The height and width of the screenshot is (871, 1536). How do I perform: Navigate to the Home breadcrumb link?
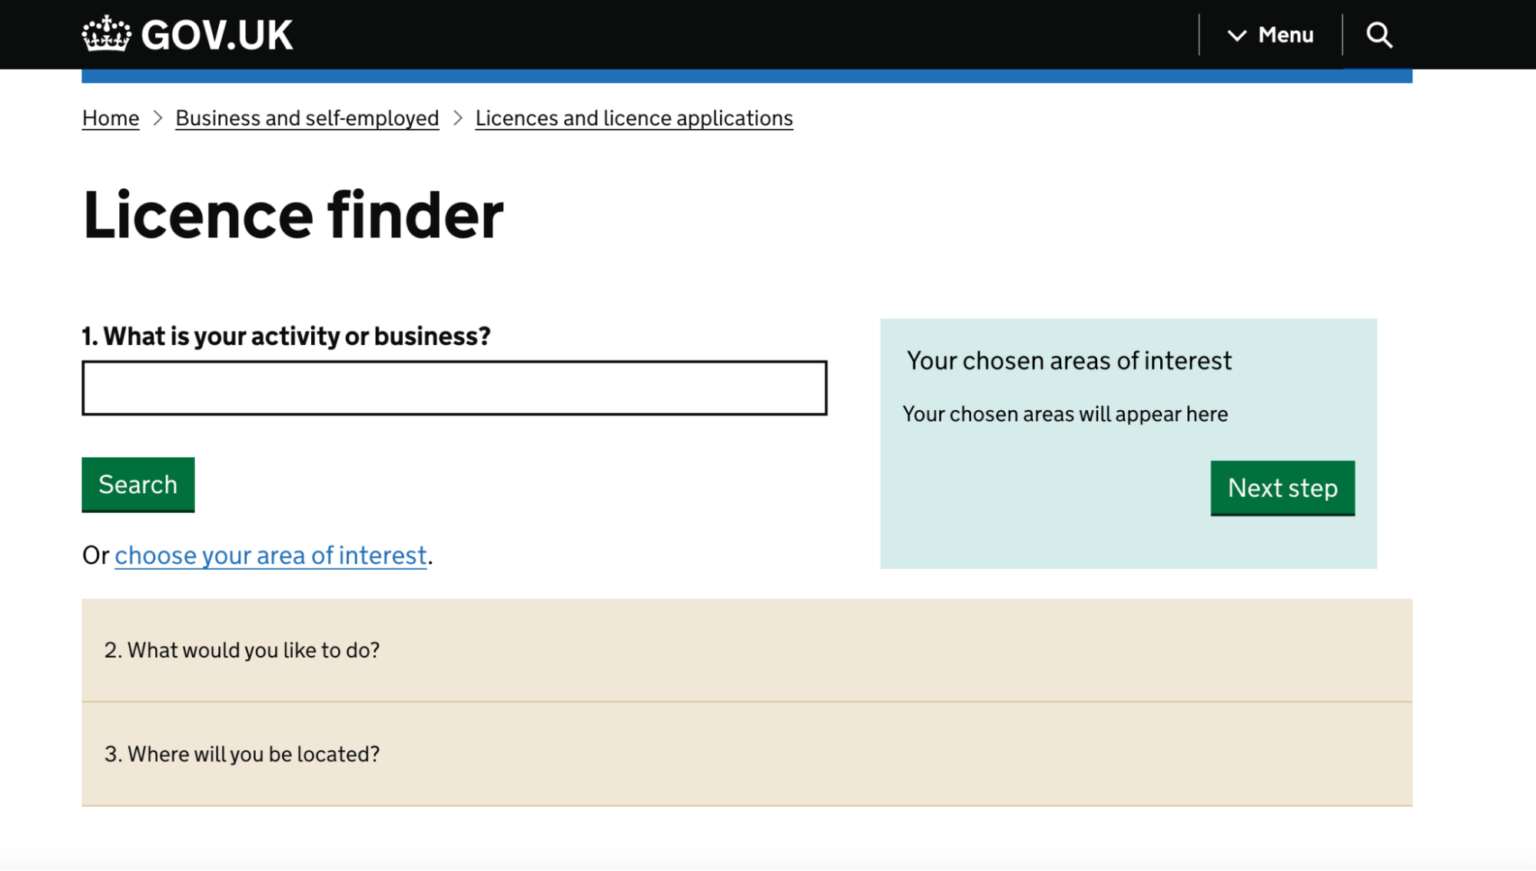[x=110, y=118]
